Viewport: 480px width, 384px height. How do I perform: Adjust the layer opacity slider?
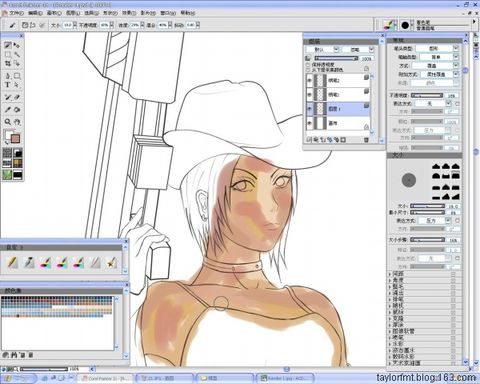[x=336, y=58]
